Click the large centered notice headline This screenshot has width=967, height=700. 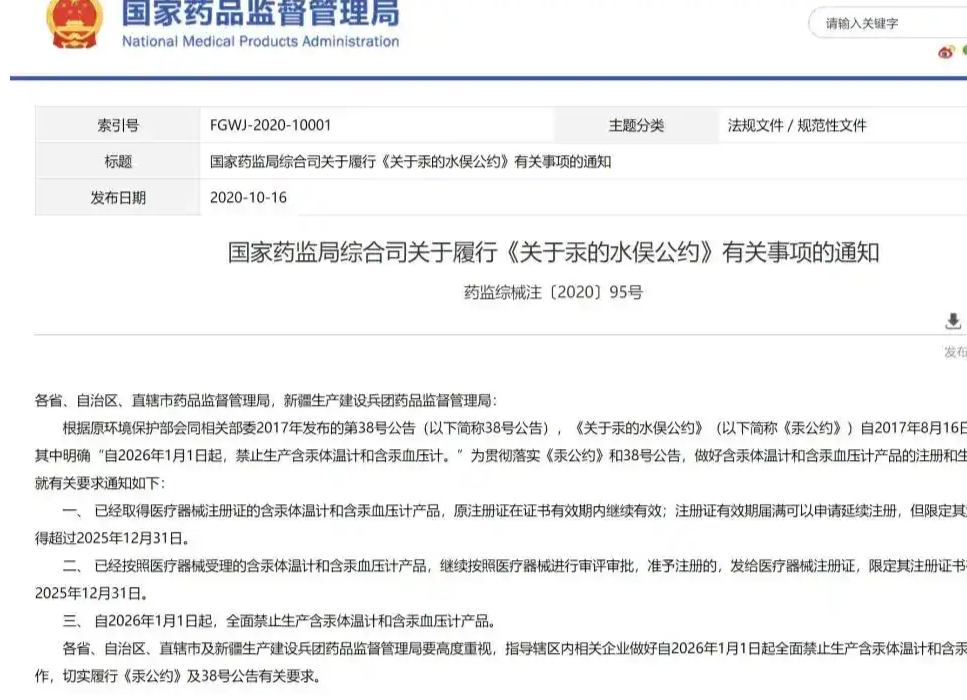click(x=553, y=252)
